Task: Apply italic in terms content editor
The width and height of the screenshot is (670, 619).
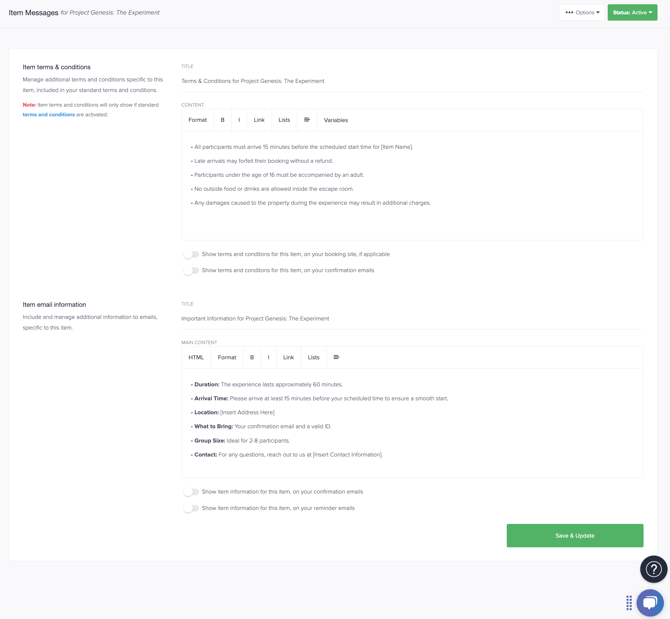Action: coord(239,120)
